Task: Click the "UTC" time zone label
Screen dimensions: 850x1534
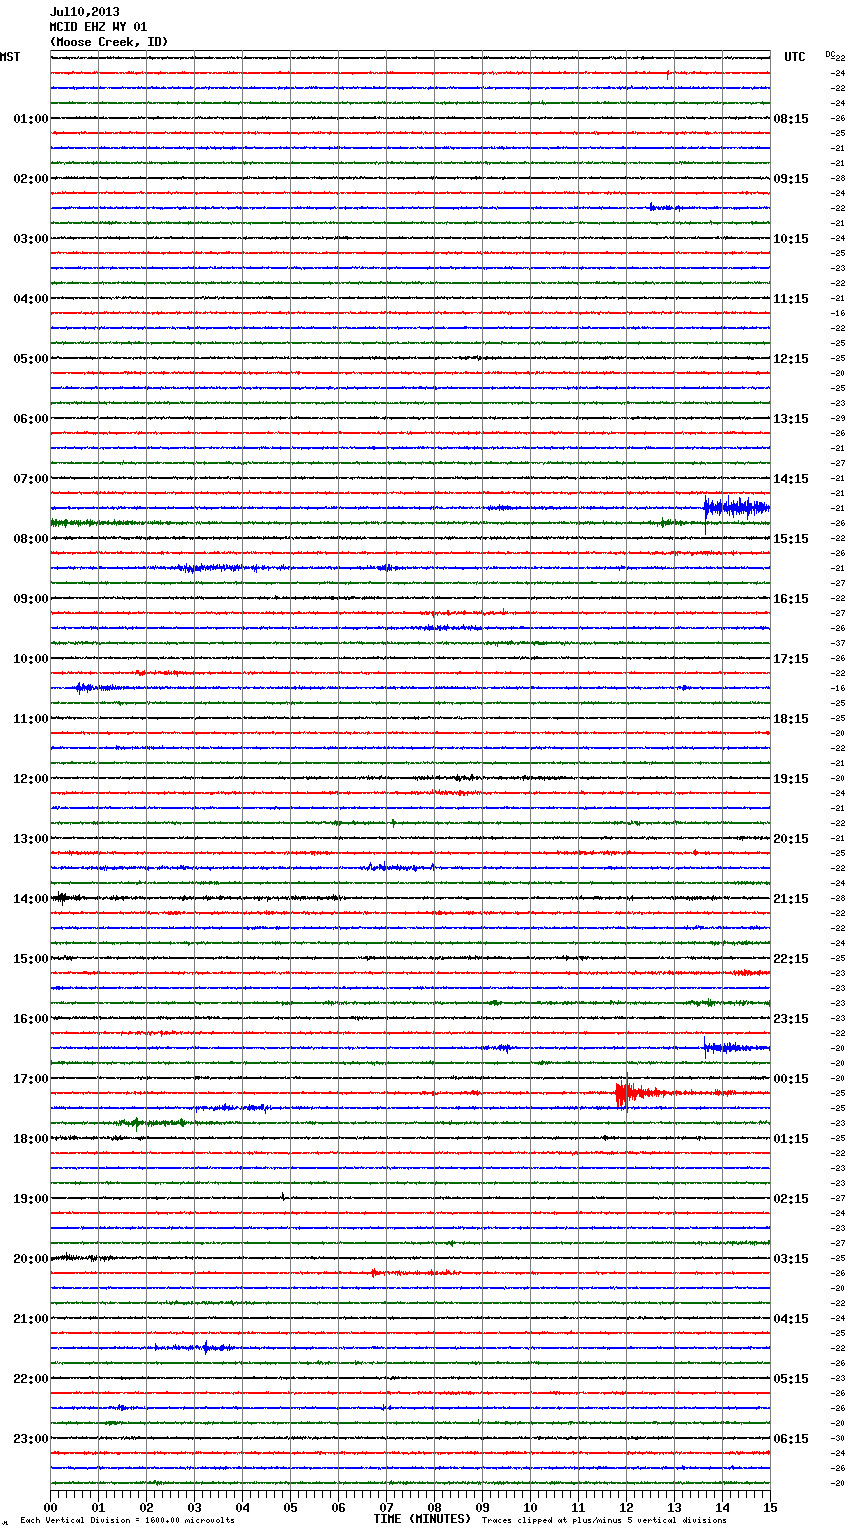Action: click(x=795, y=57)
